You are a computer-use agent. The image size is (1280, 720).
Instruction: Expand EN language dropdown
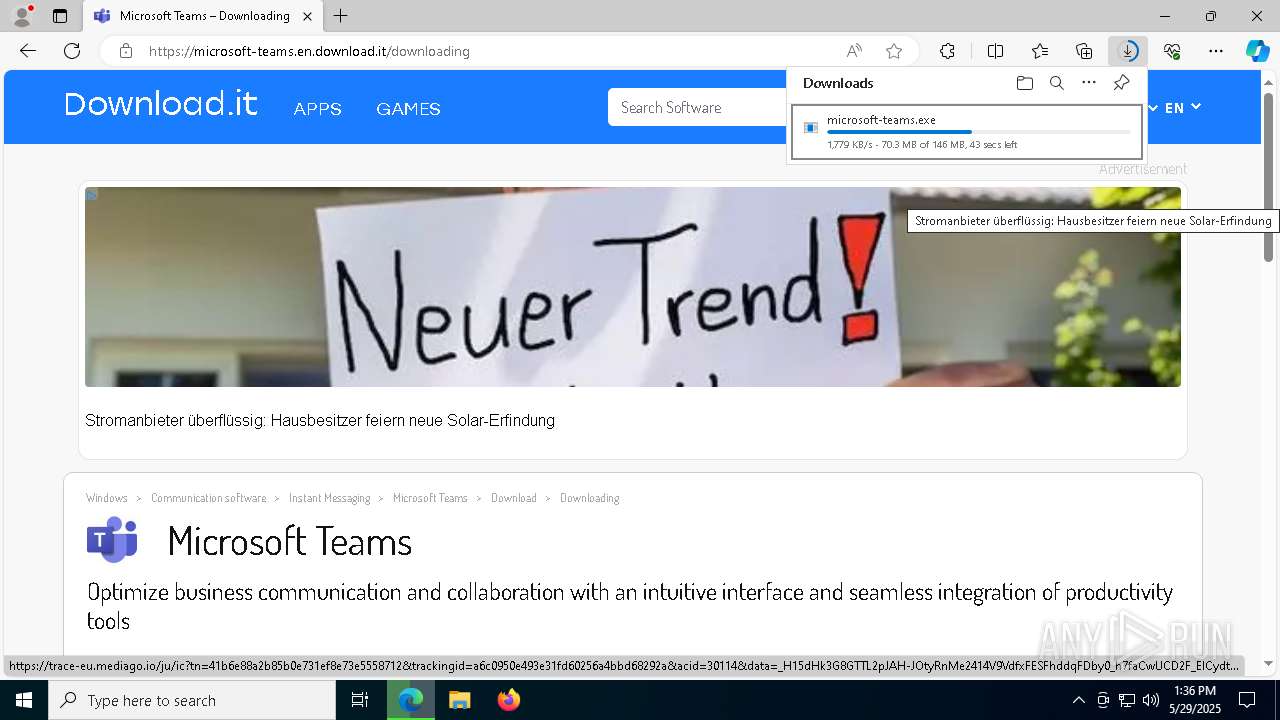1183,108
